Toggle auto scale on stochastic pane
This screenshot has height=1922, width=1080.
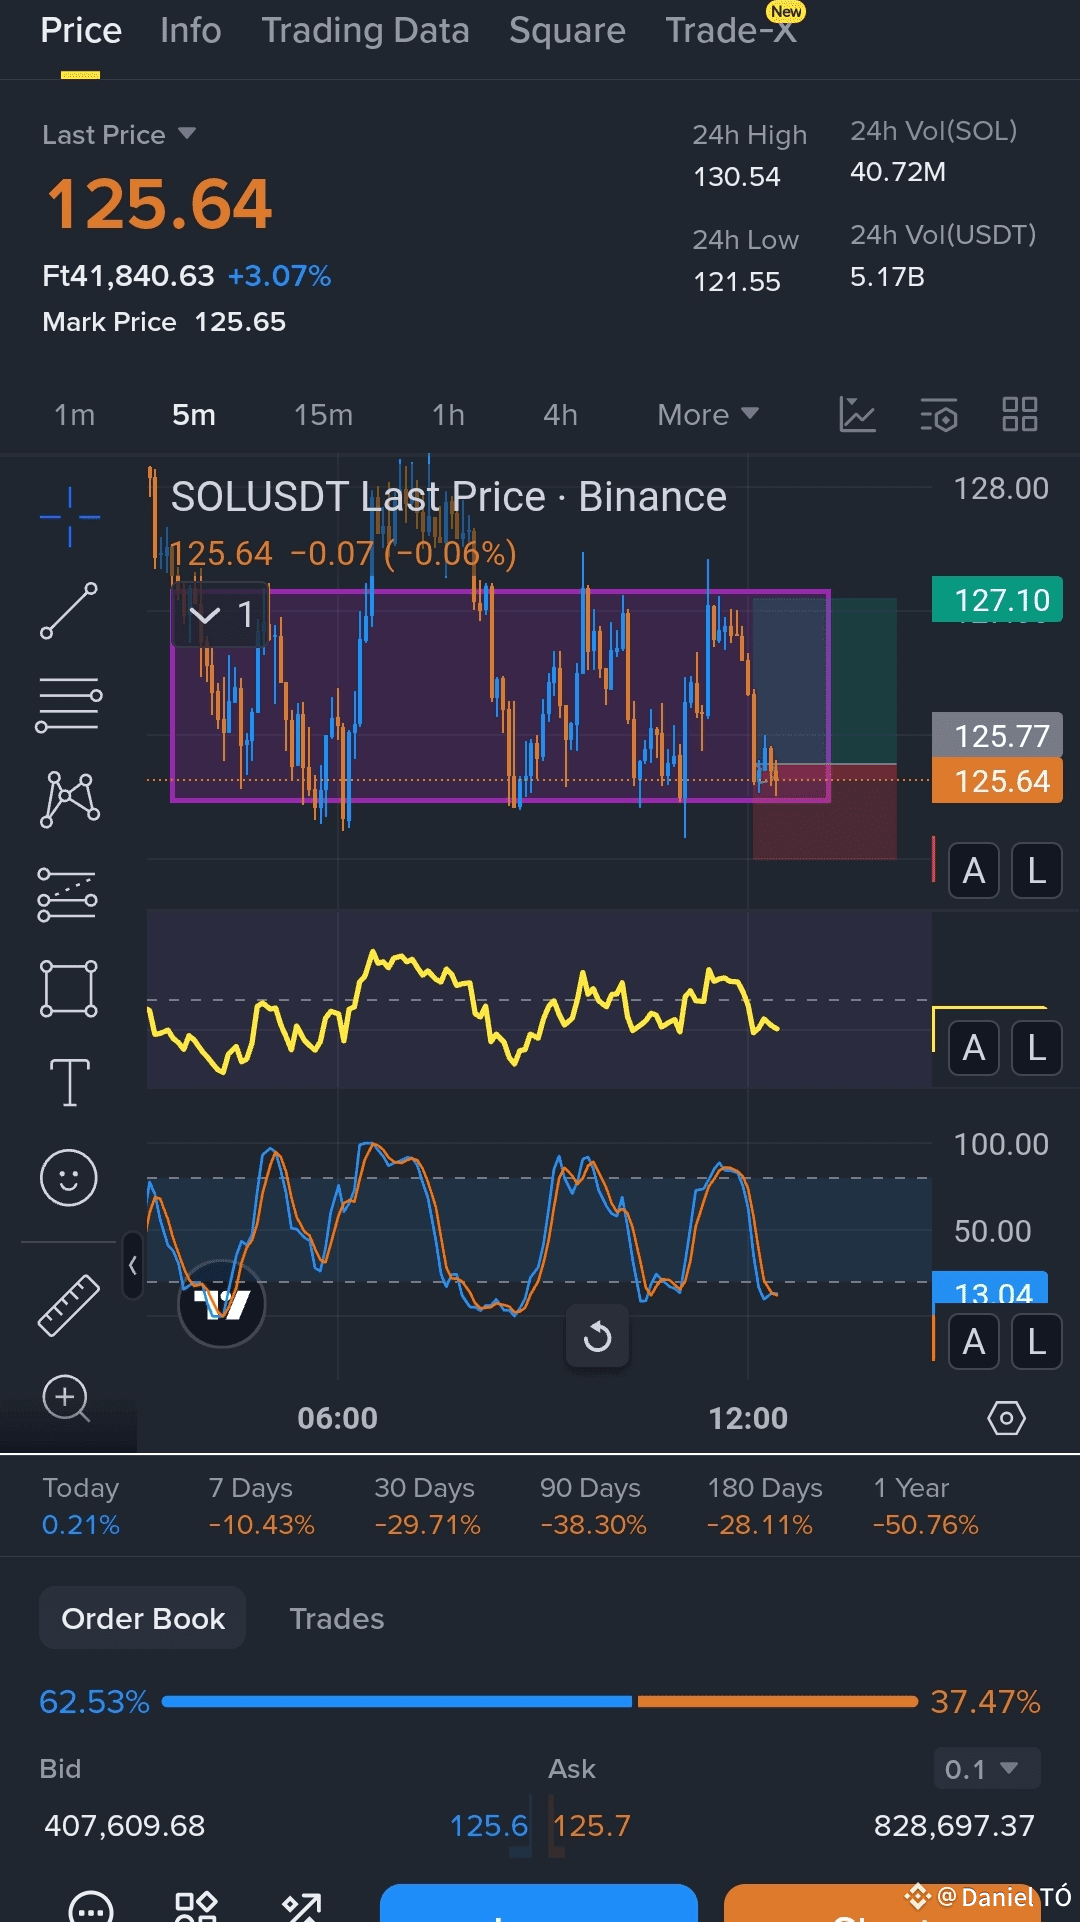click(x=973, y=1342)
